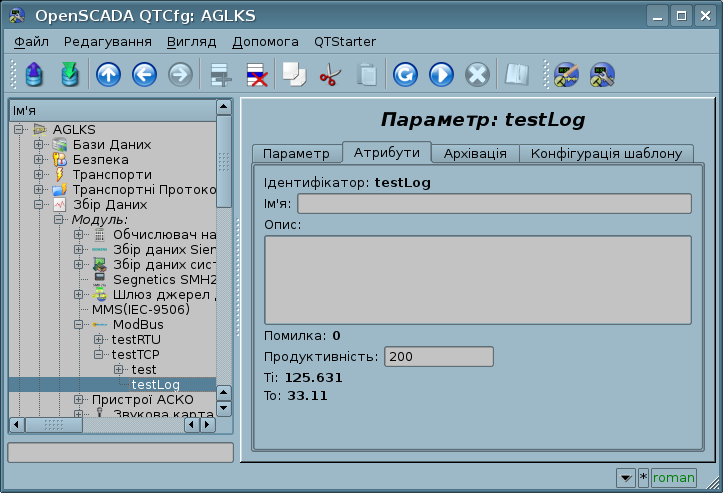723x493 pixels.
Task: Open the dropdown arrow in status bar
Action: click(625, 477)
